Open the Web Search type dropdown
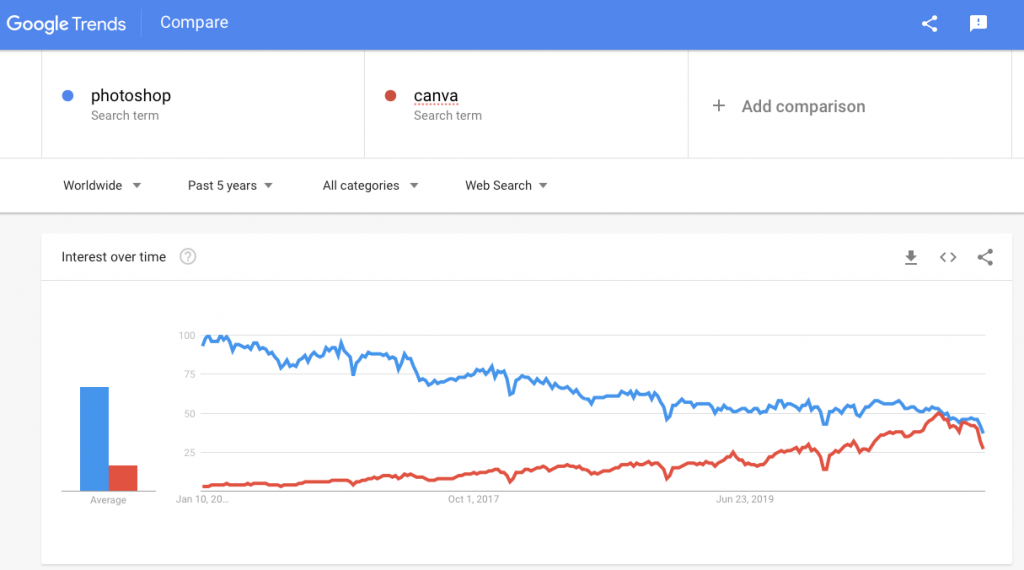Image resolution: width=1024 pixels, height=570 pixels. [x=506, y=185]
